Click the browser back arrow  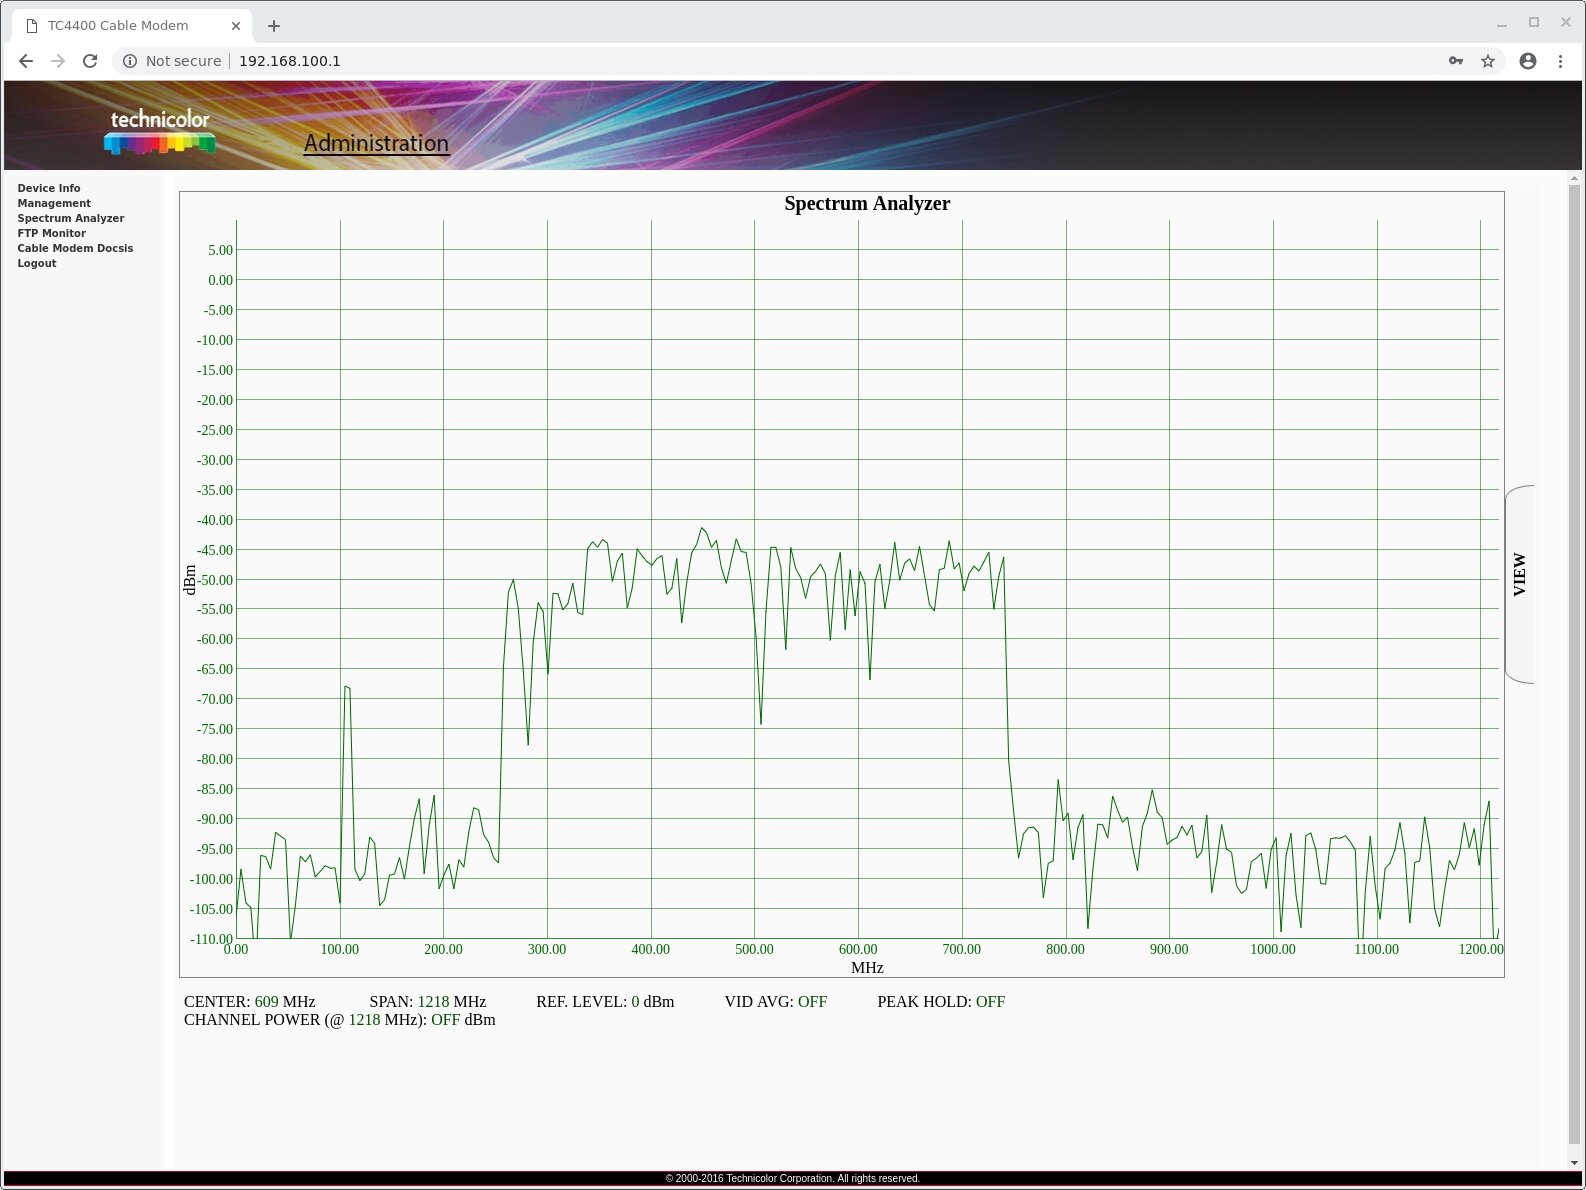coord(26,61)
